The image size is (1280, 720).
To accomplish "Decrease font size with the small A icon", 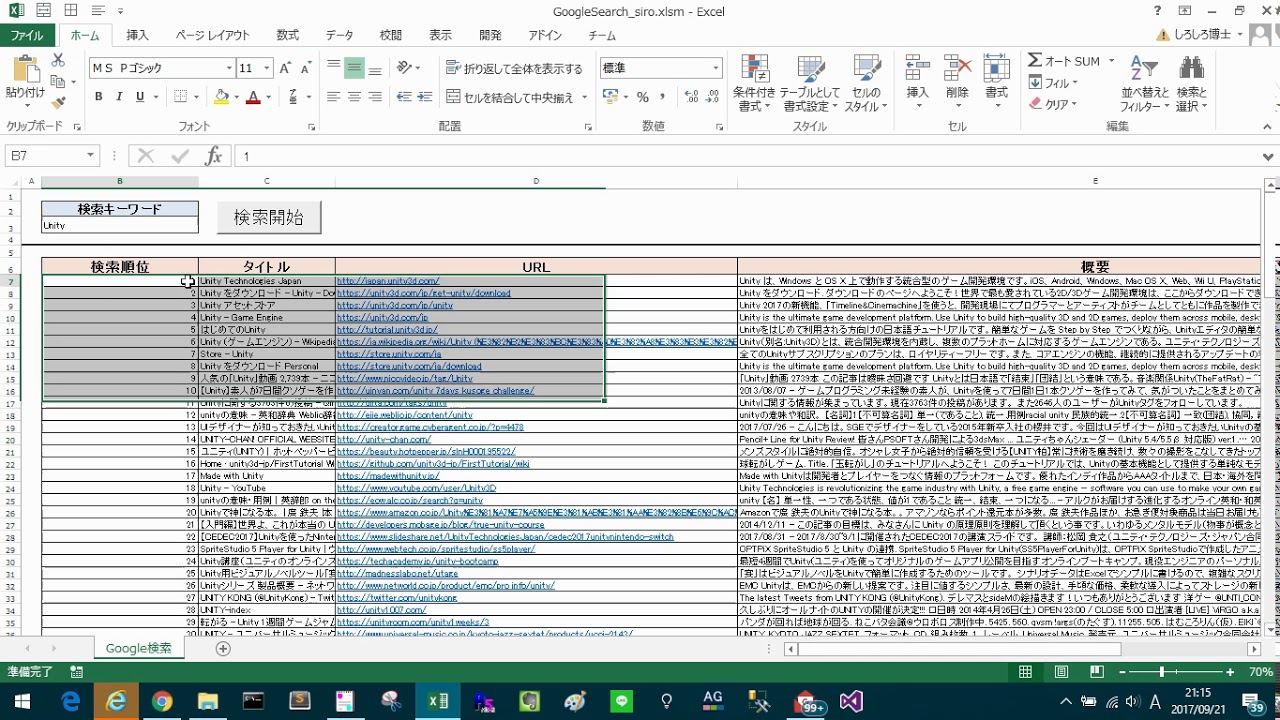I will (305, 68).
